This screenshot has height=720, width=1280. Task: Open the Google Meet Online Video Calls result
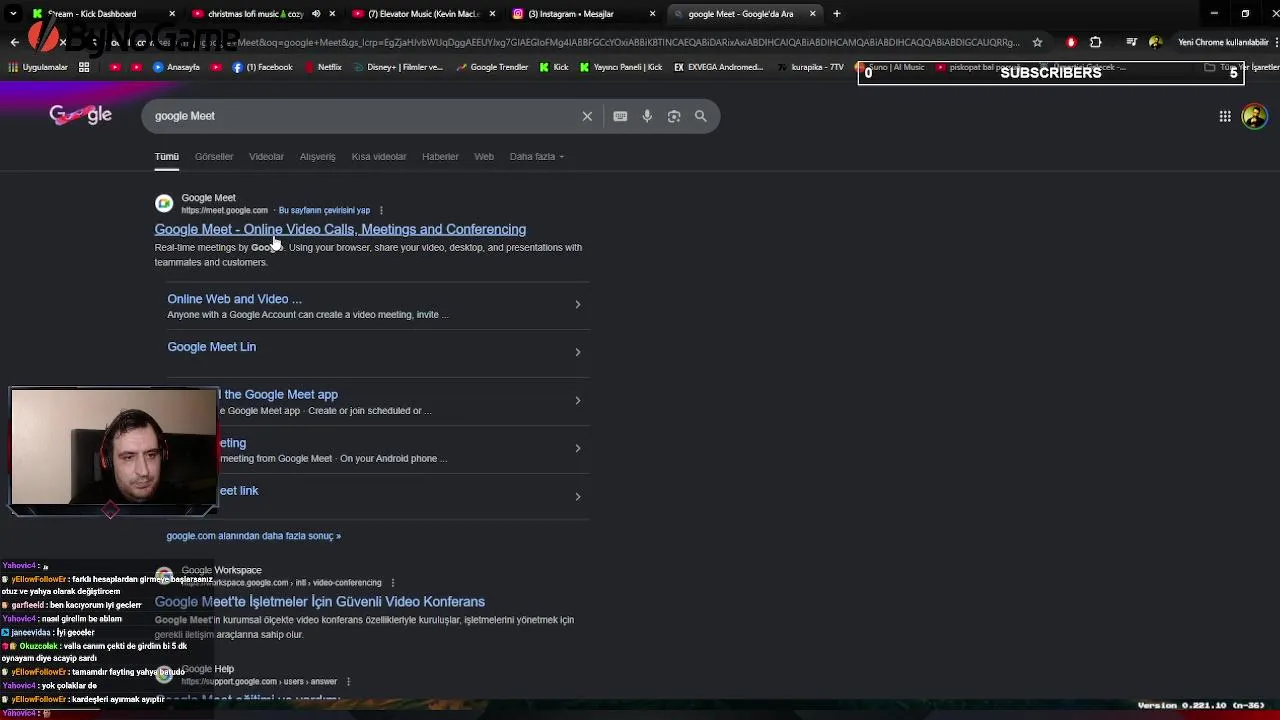pyautogui.click(x=340, y=229)
